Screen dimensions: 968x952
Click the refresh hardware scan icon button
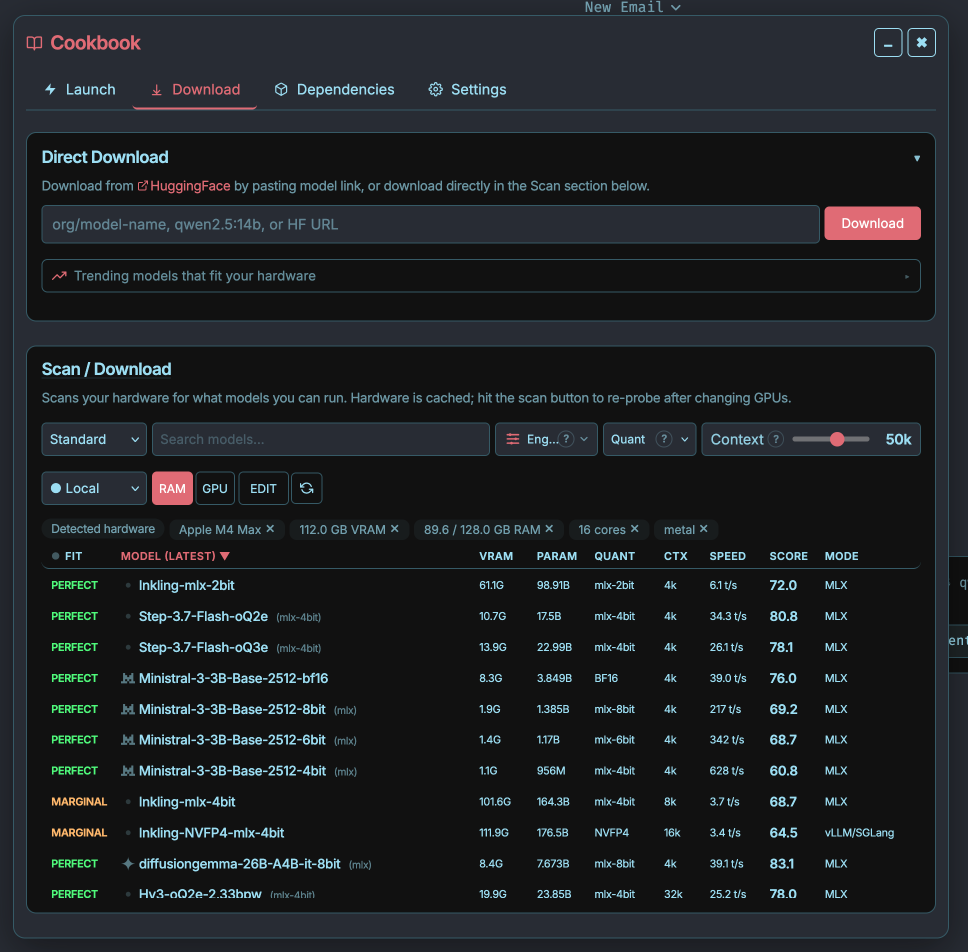(x=307, y=488)
